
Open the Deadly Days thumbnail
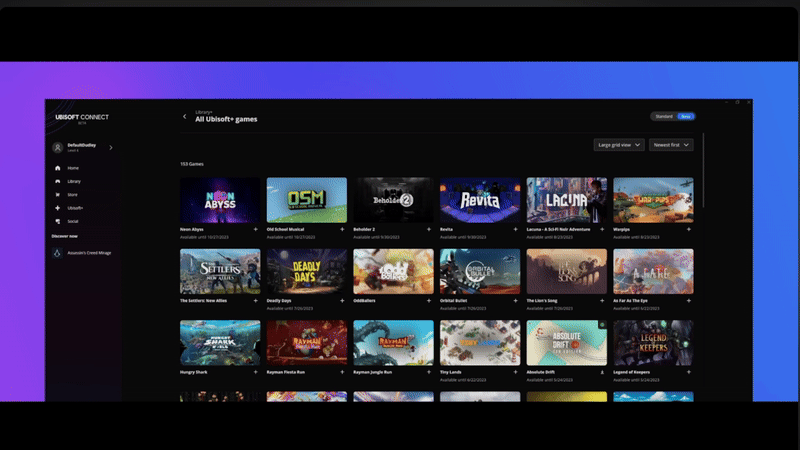[x=307, y=271]
